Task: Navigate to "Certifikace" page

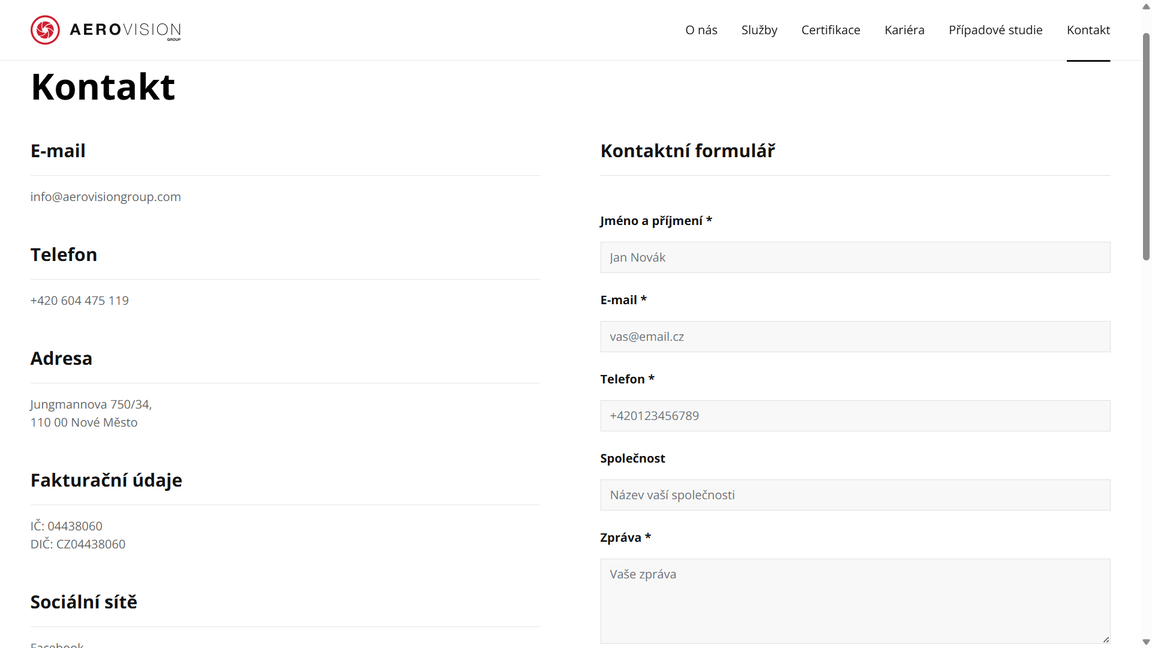Action: [830, 29]
